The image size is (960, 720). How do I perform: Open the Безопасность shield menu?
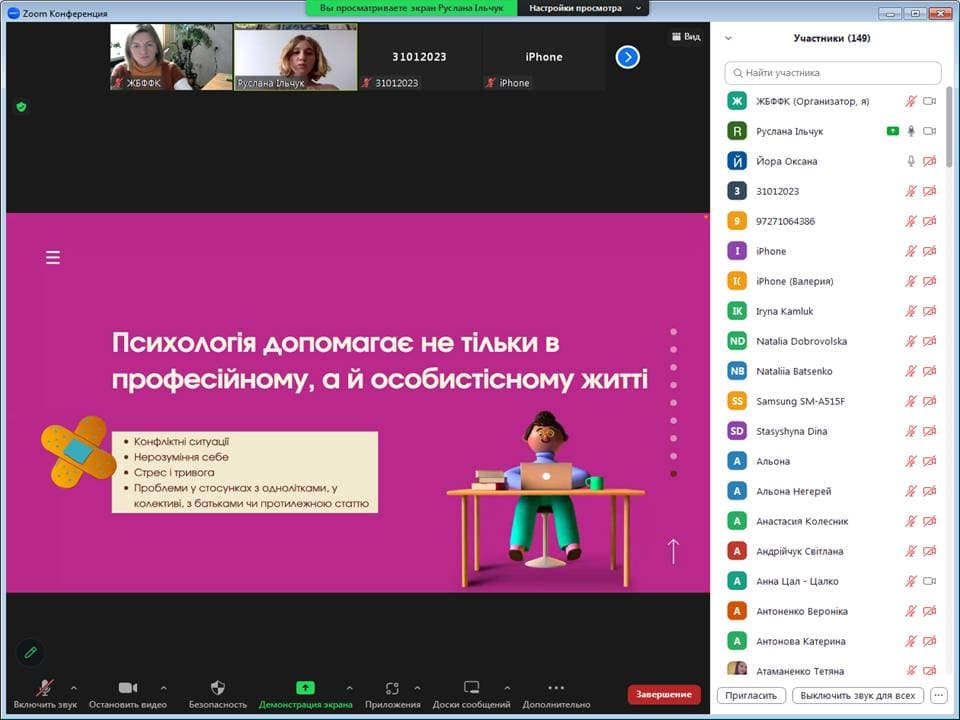click(x=217, y=694)
